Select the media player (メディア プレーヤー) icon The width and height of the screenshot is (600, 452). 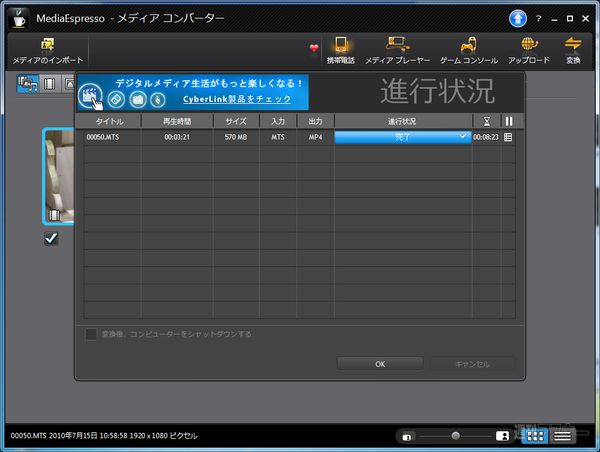coord(393,45)
